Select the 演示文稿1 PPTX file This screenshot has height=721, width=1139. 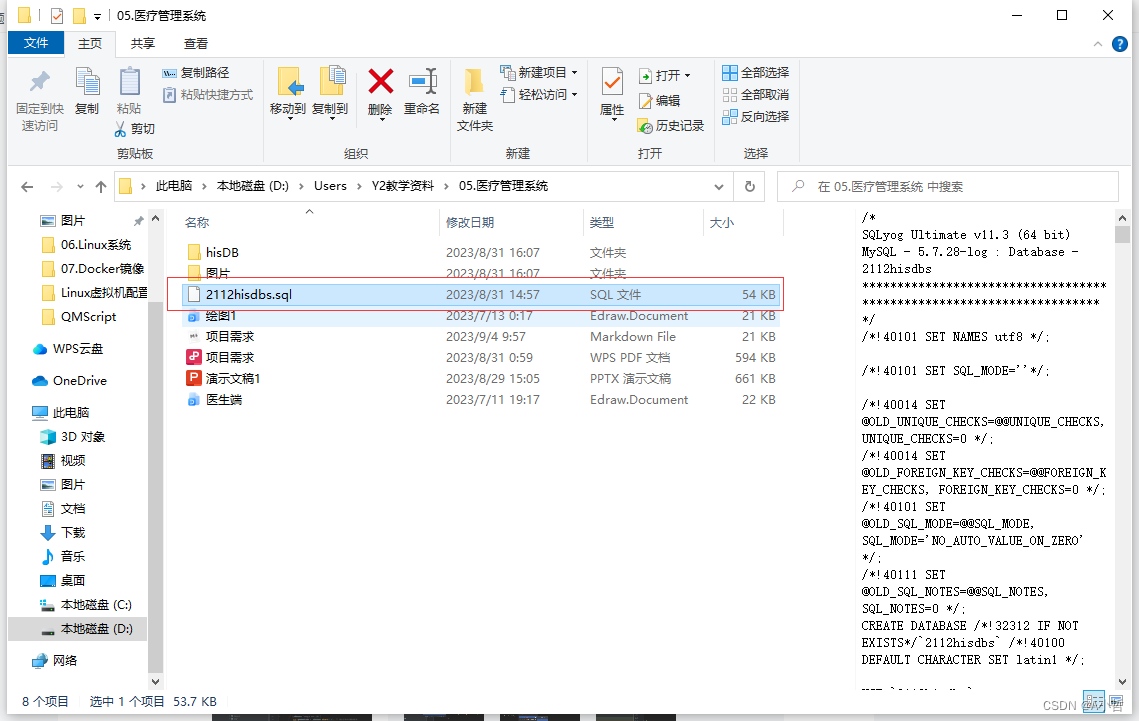click(x=481, y=379)
